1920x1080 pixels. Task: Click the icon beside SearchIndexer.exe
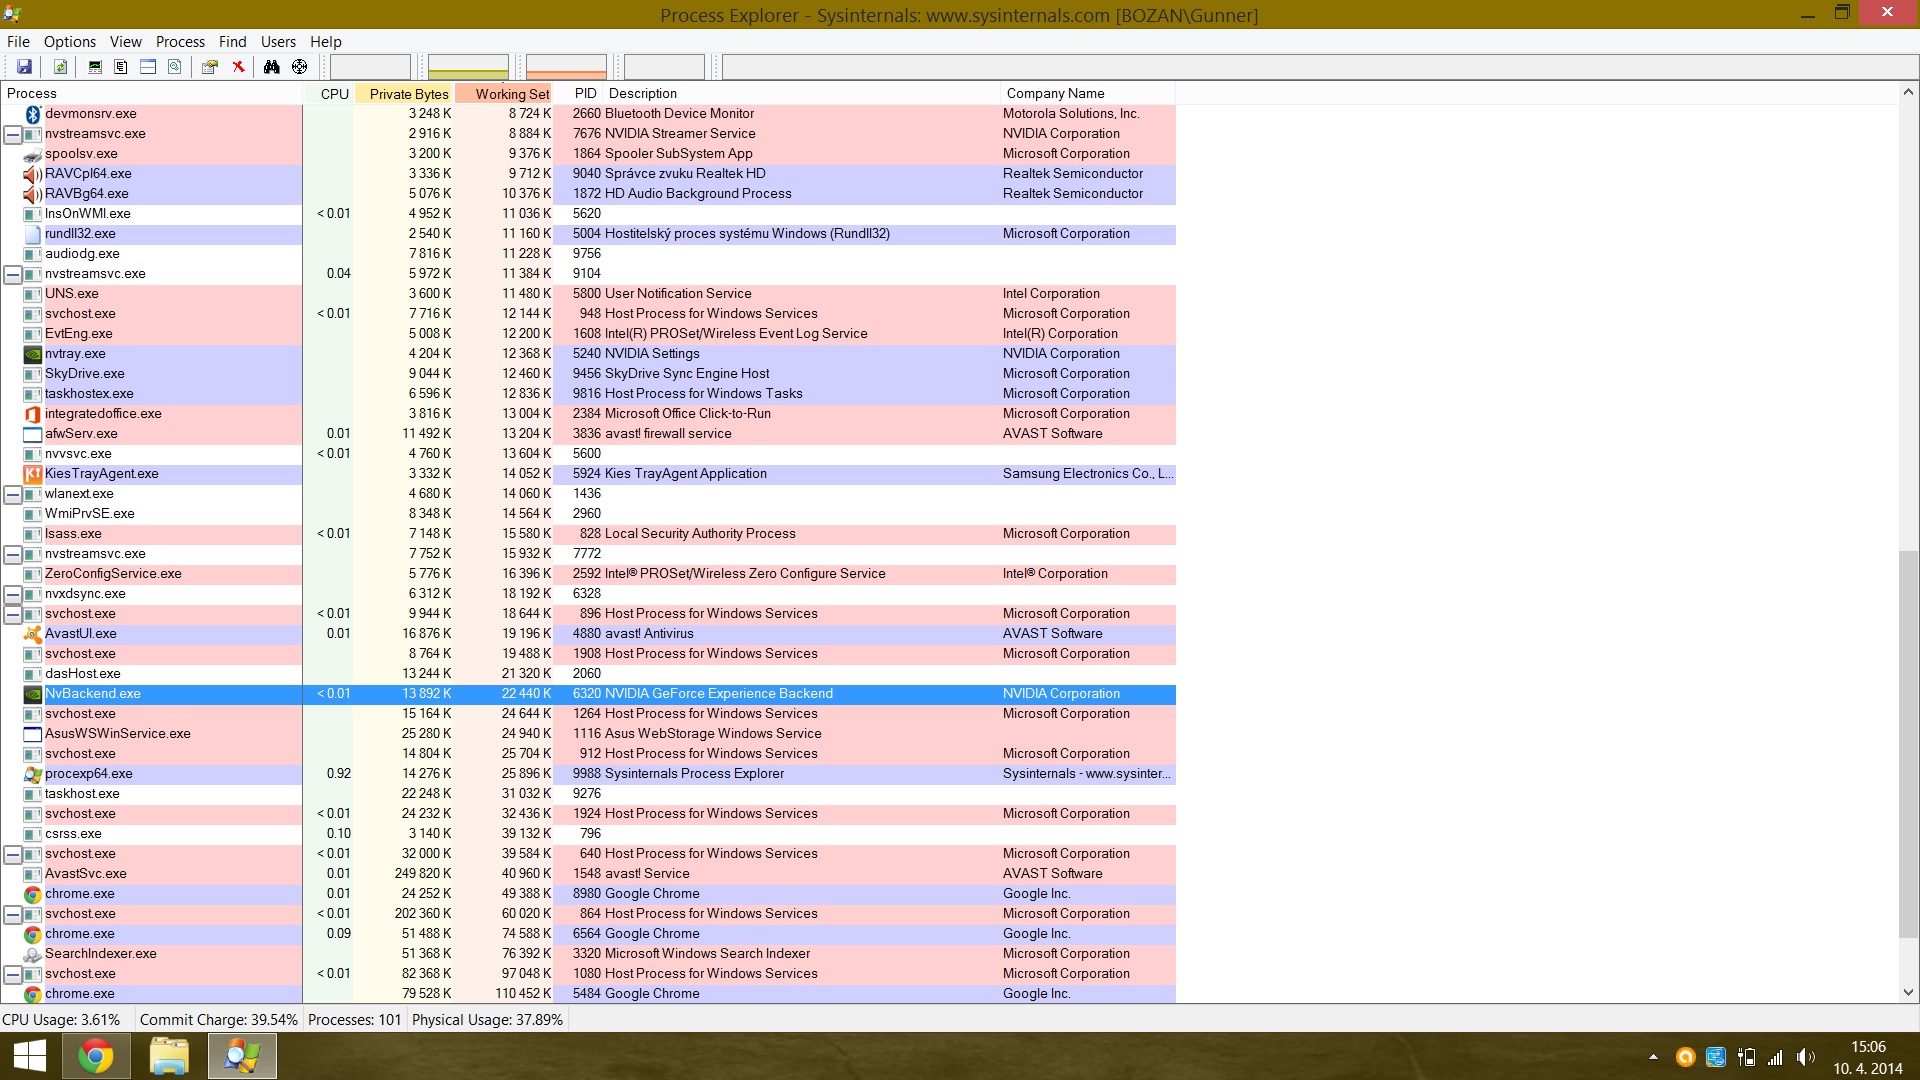[33, 954]
